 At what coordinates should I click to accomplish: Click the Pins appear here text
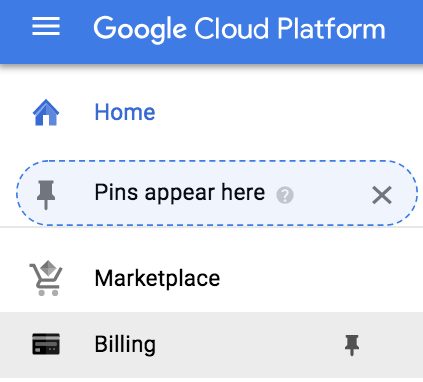[x=180, y=193]
